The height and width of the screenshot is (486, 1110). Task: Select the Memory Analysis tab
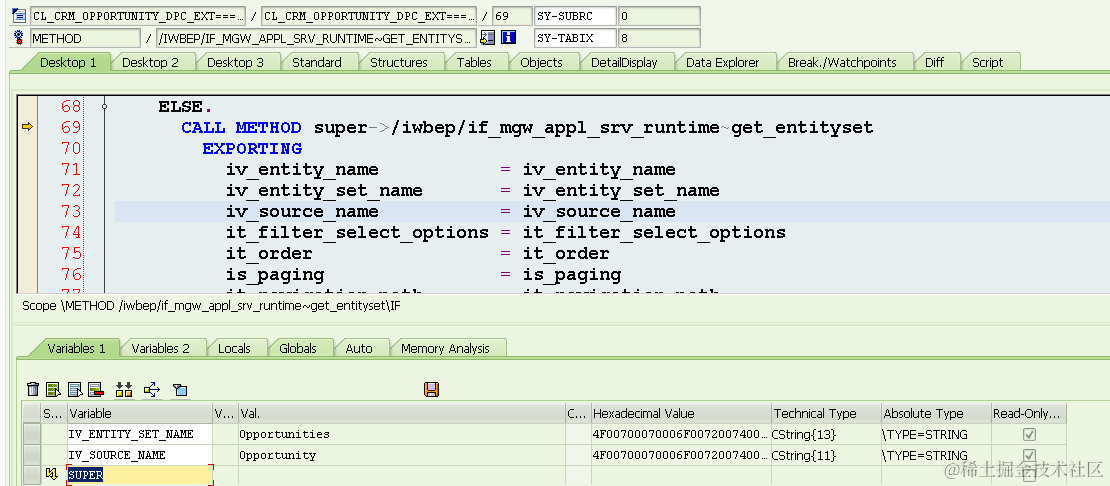(x=445, y=348)
